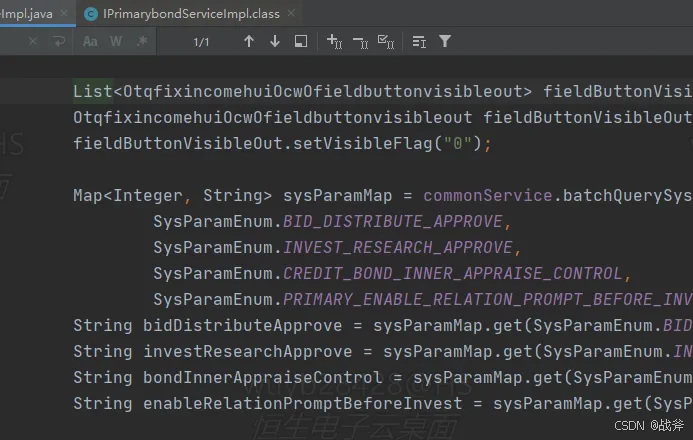Add selection for next occurrence
The height and width of the screenshot is (440, 693).
[x=334, y=42]
